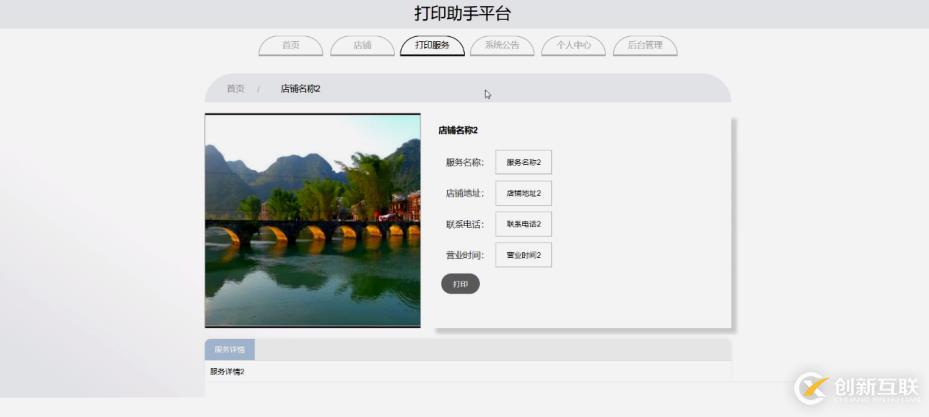Click the 店铺地址: label
This screenshot has width=929, height=417.
pyautogui.click(x=465, y=193)
